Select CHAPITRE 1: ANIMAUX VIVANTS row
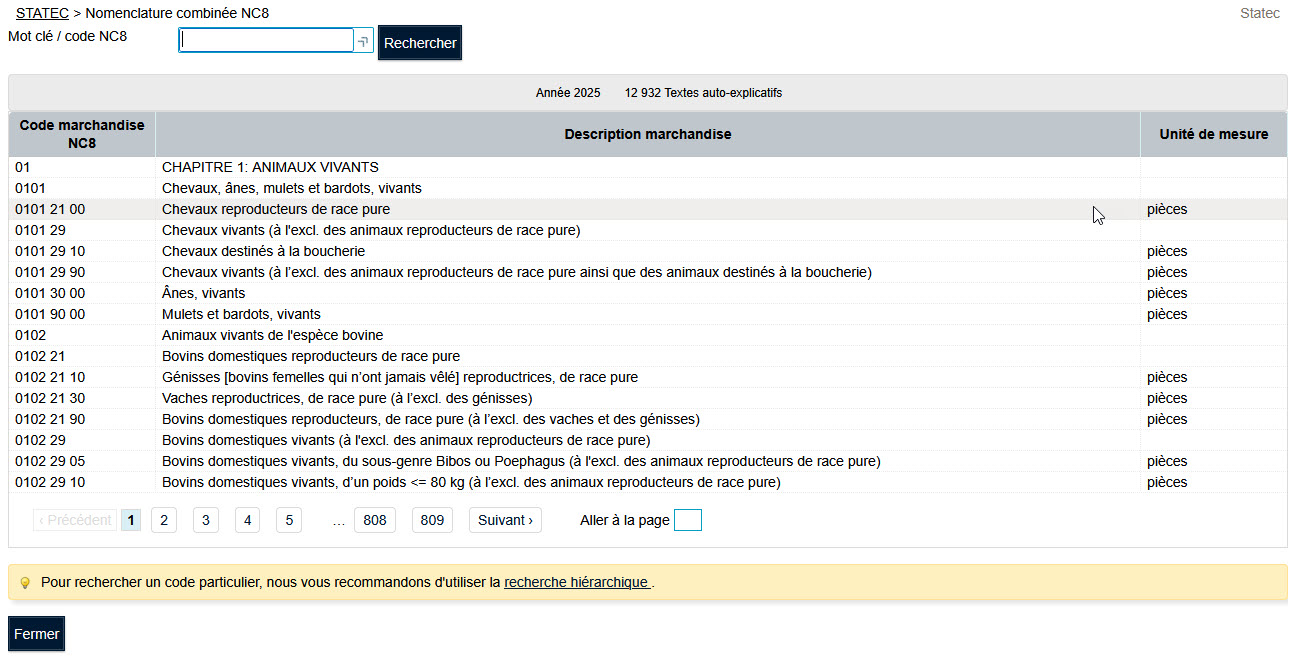The image size is (1291, 660). pyautogui.click(x=648, y=167)
